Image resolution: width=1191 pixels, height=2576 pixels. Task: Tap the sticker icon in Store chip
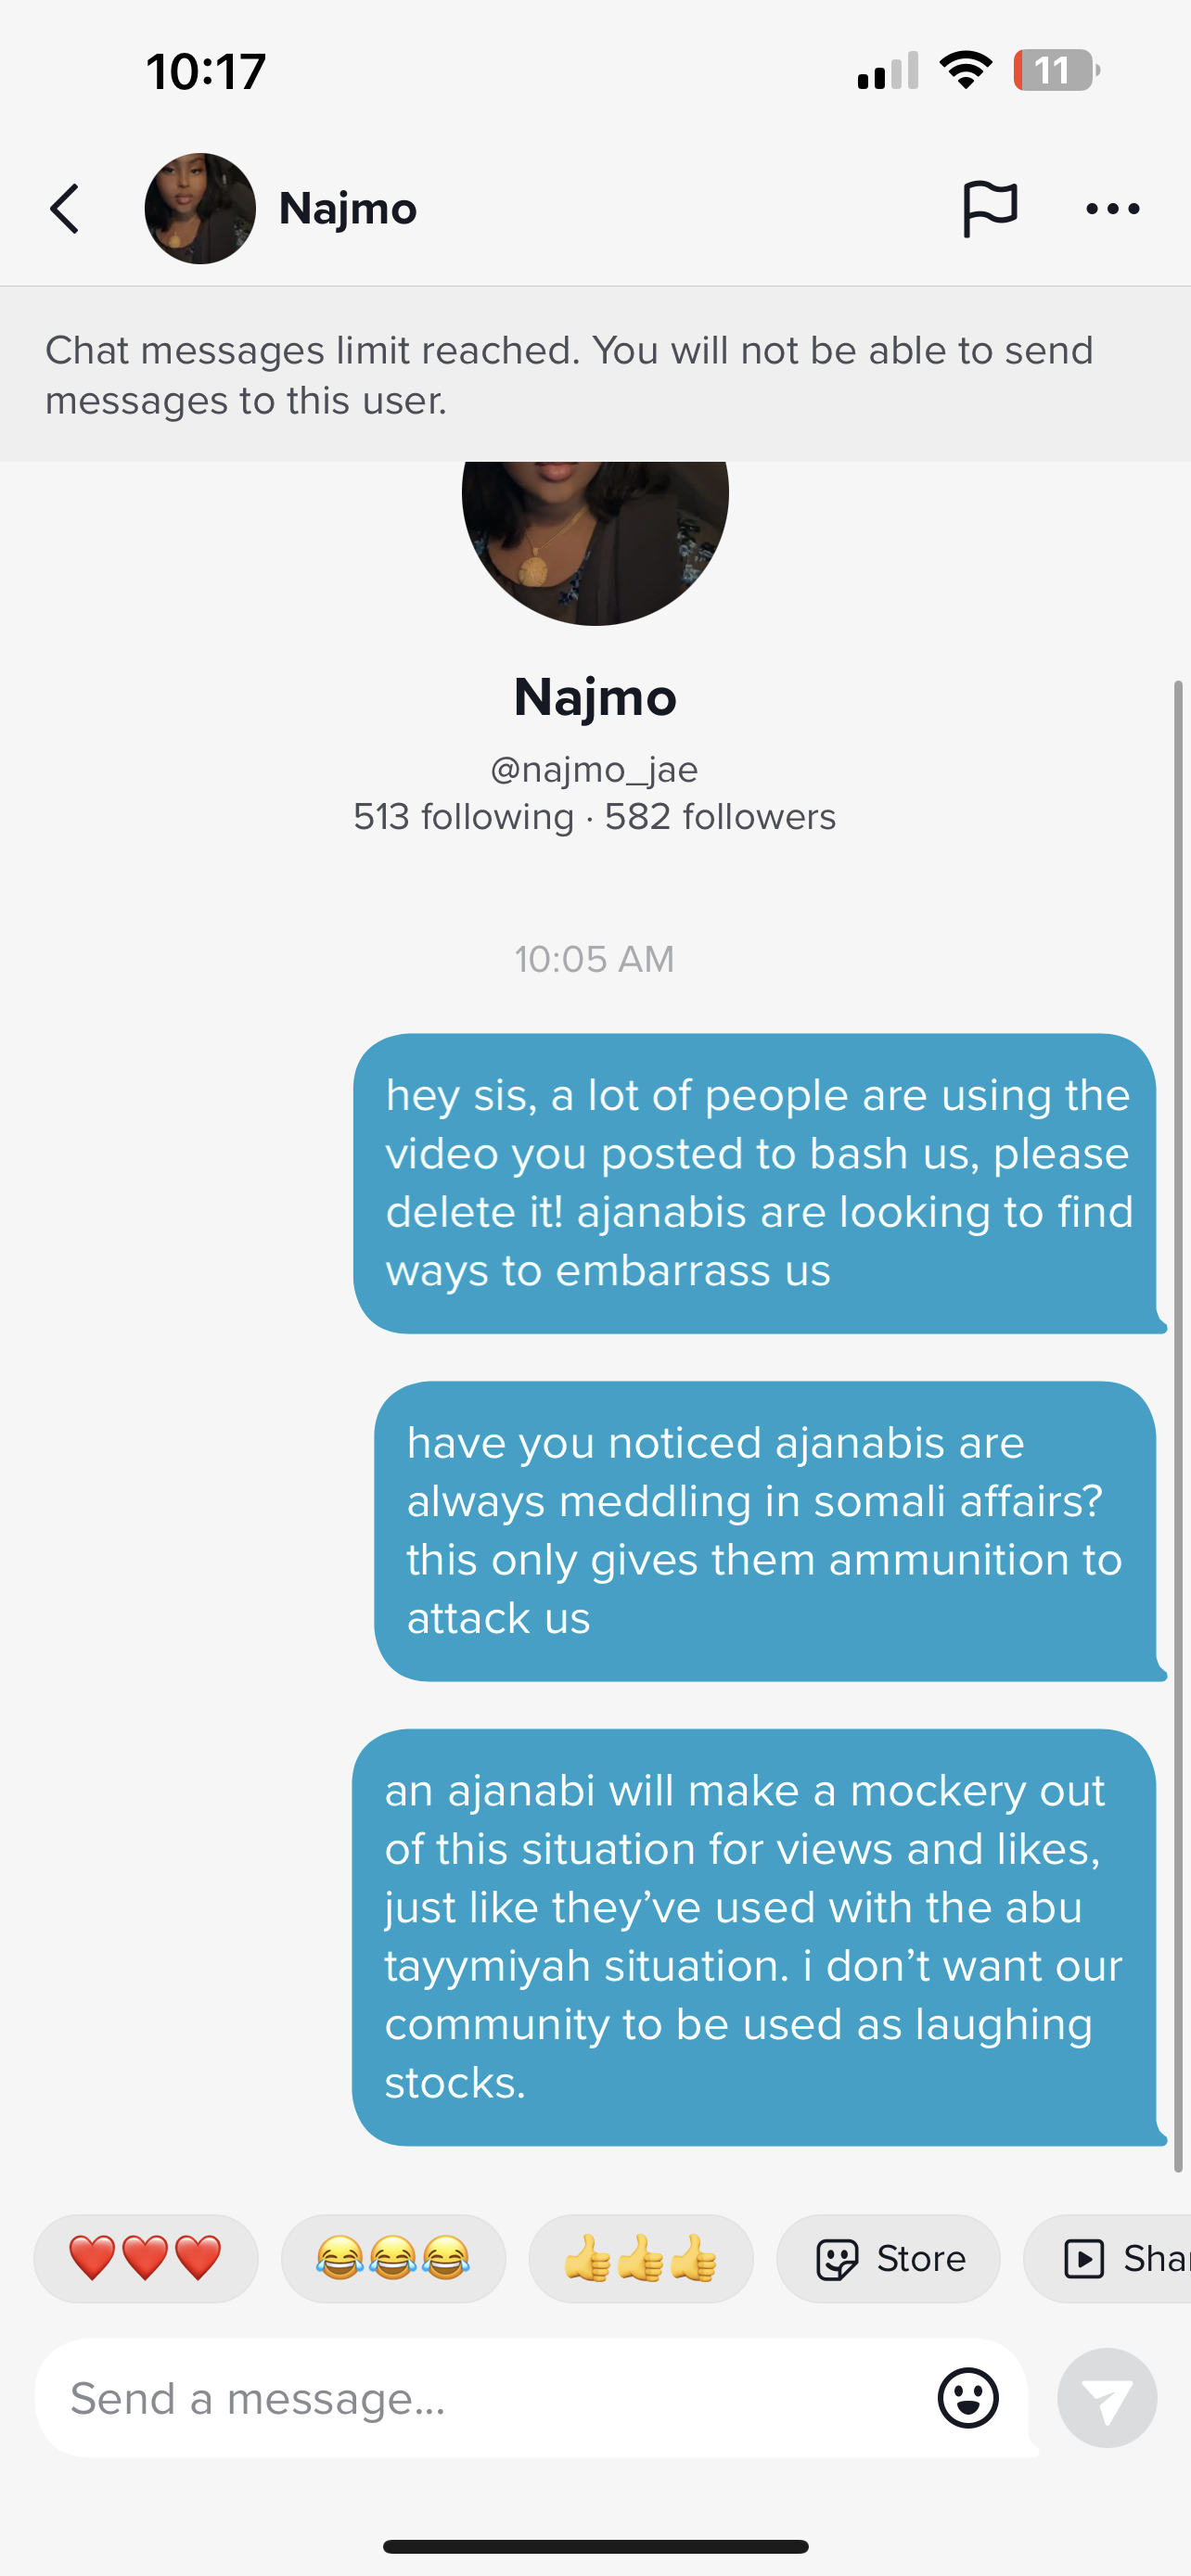pyautogui.click(x=837, y=2259)
